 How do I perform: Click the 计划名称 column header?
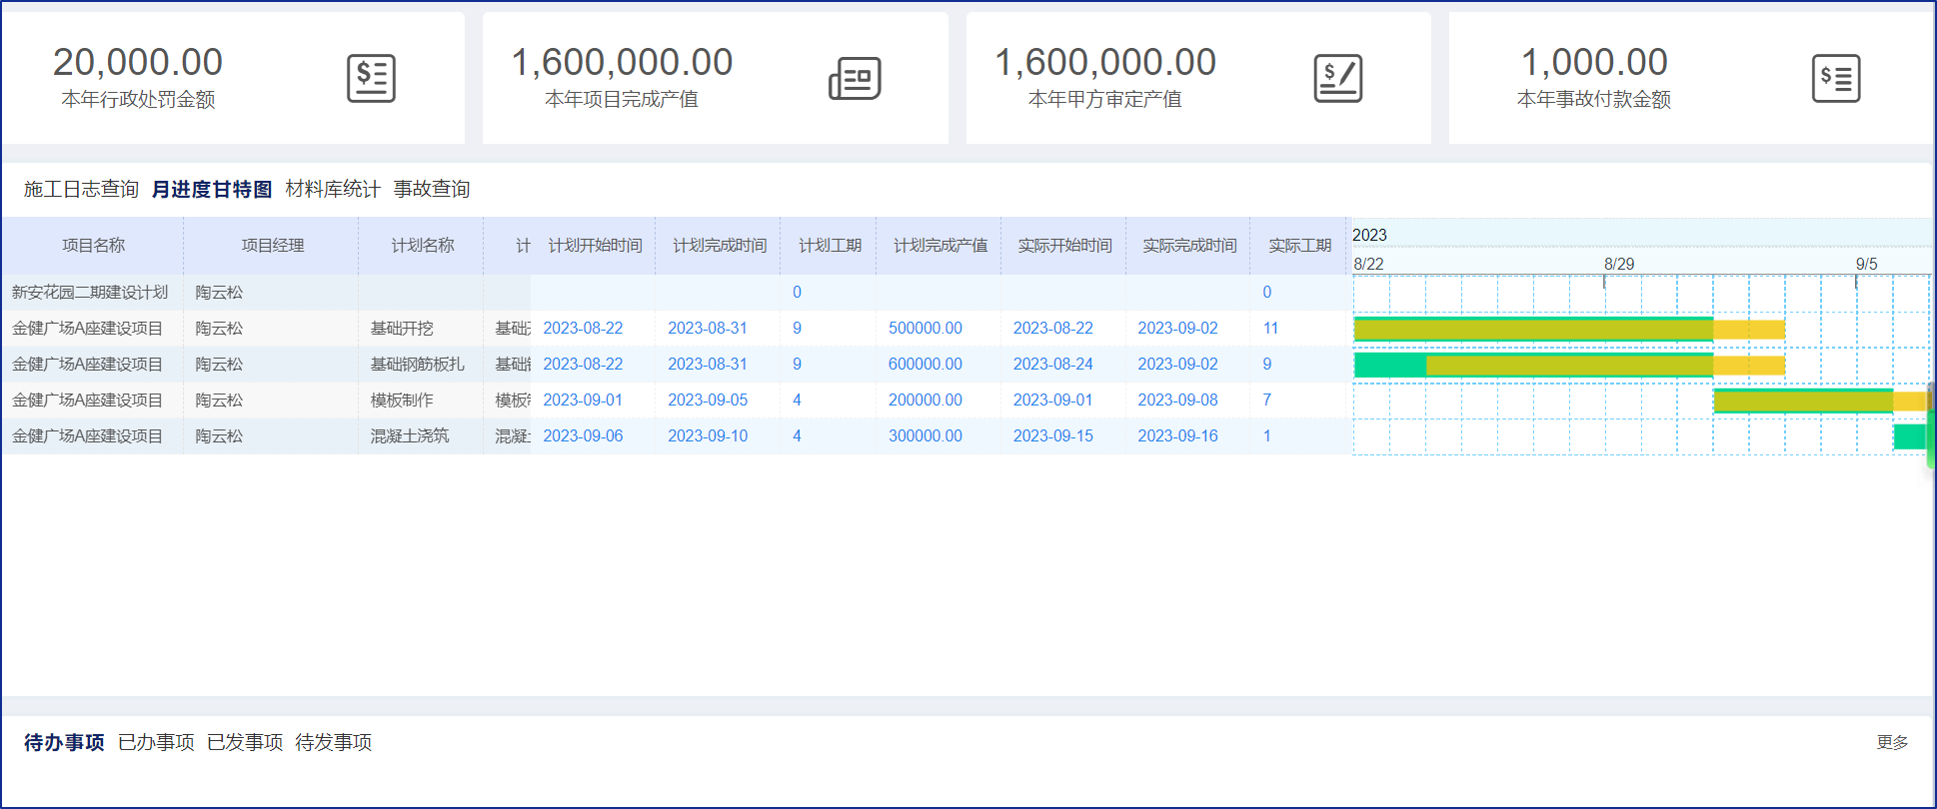pos(422,245)
